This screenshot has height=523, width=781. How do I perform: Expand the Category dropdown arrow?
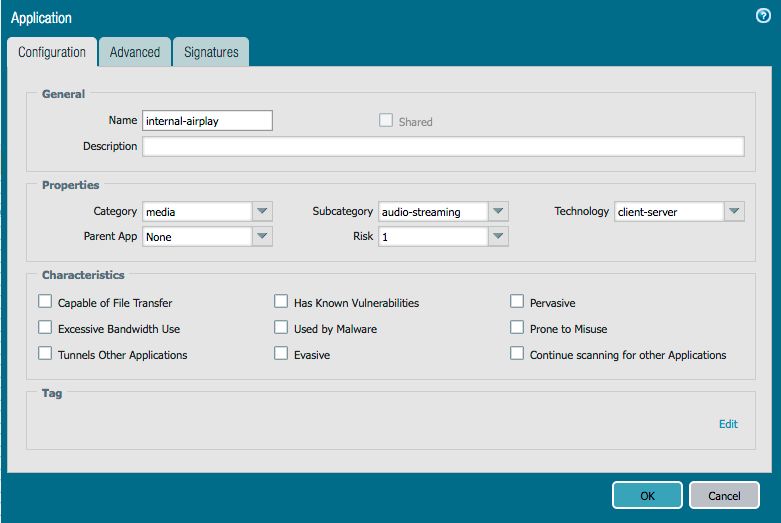262,212
